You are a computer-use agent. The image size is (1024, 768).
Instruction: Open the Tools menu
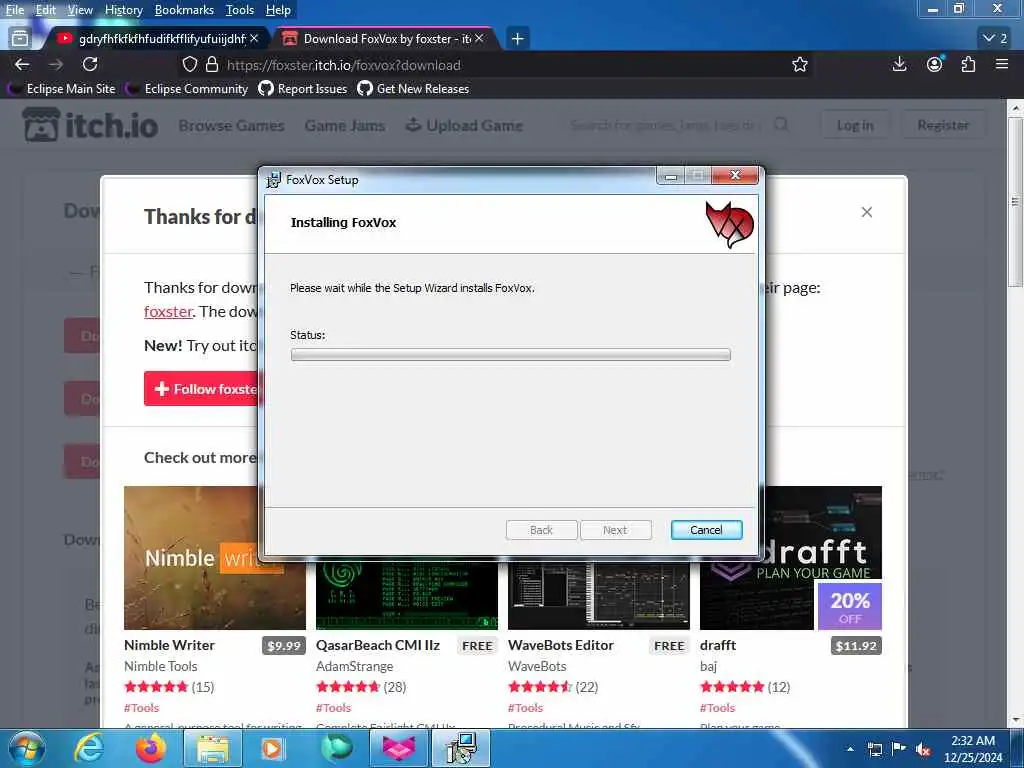pyautogui.click(x=240, y=10)
